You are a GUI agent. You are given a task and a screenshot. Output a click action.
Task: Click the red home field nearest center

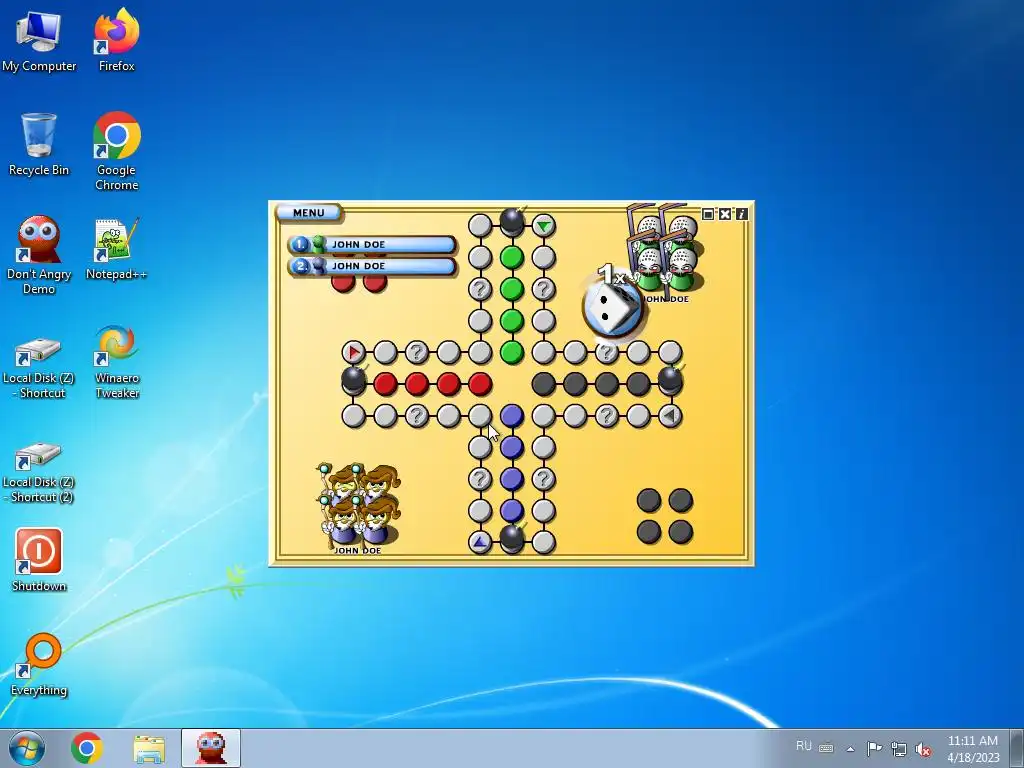pyautogui.click(x=480, y=384)
